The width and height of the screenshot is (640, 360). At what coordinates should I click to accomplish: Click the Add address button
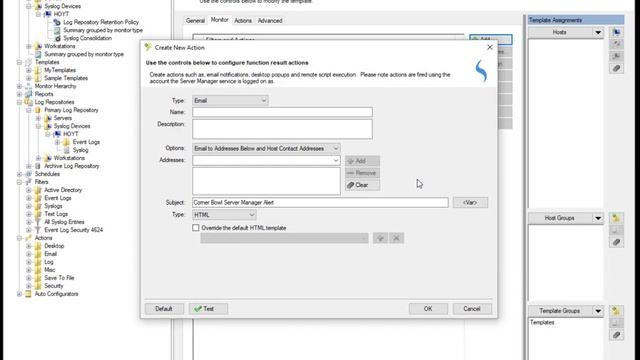362,161
